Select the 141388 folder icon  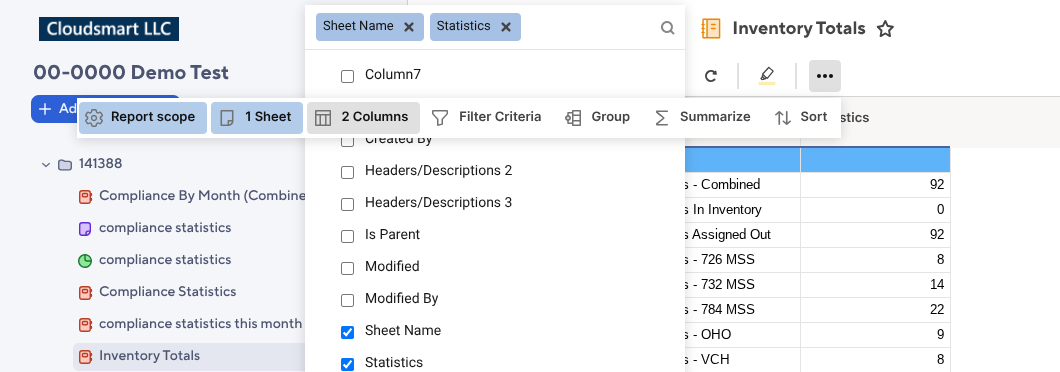click(x=65, y=164)
